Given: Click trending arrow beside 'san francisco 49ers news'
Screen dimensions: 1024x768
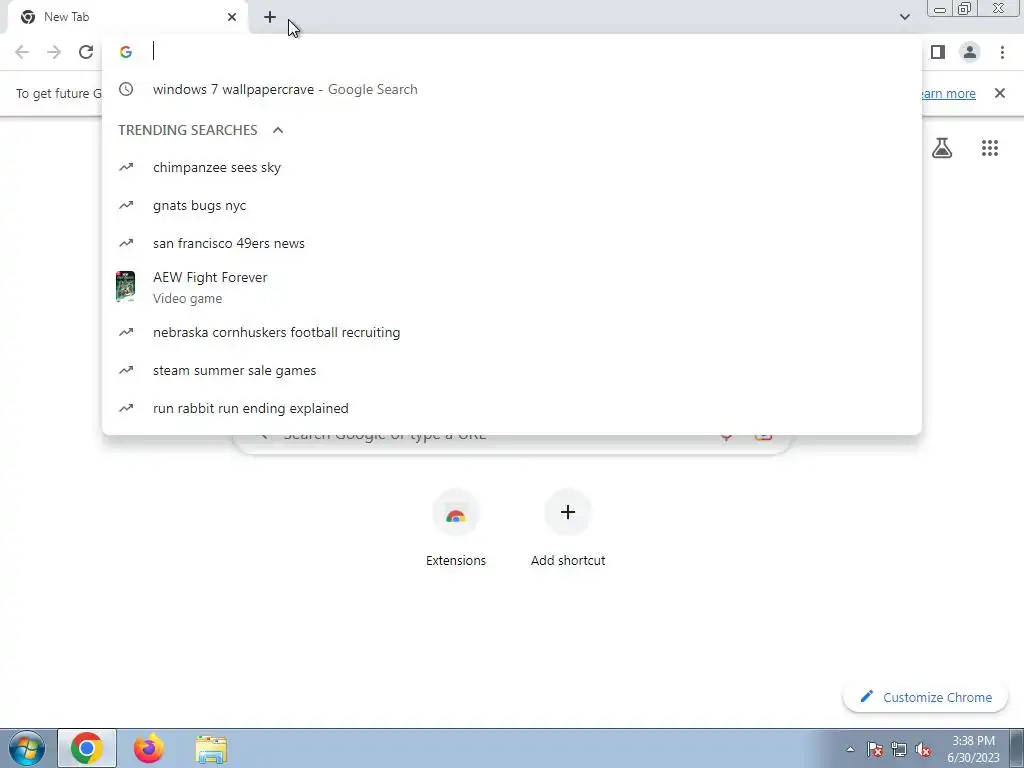Looking at the screenshot, I should pyautogui.click(x=126, y=243).
